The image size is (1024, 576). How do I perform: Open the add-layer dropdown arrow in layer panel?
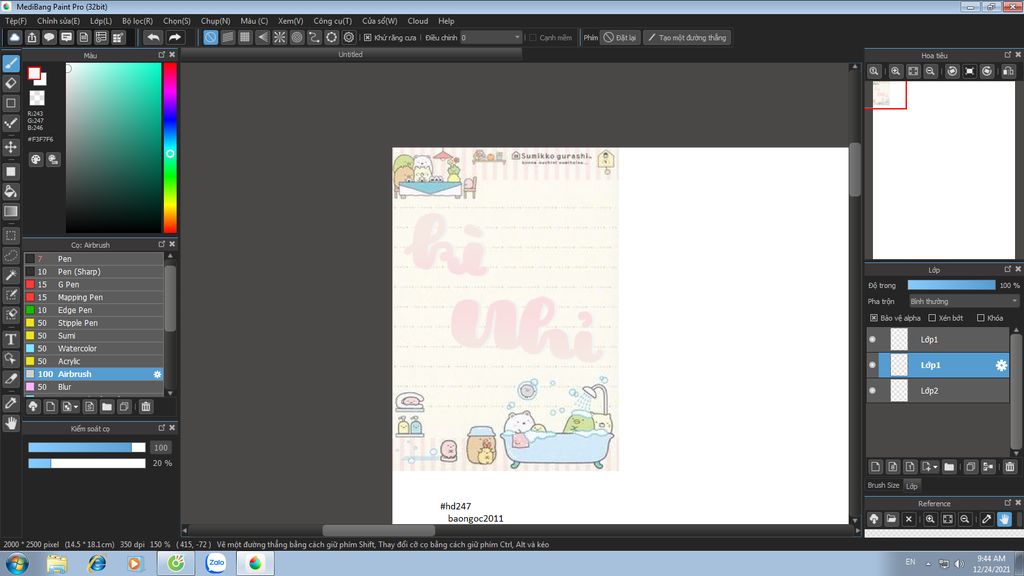pyautogui.click(x=935, y=466)
